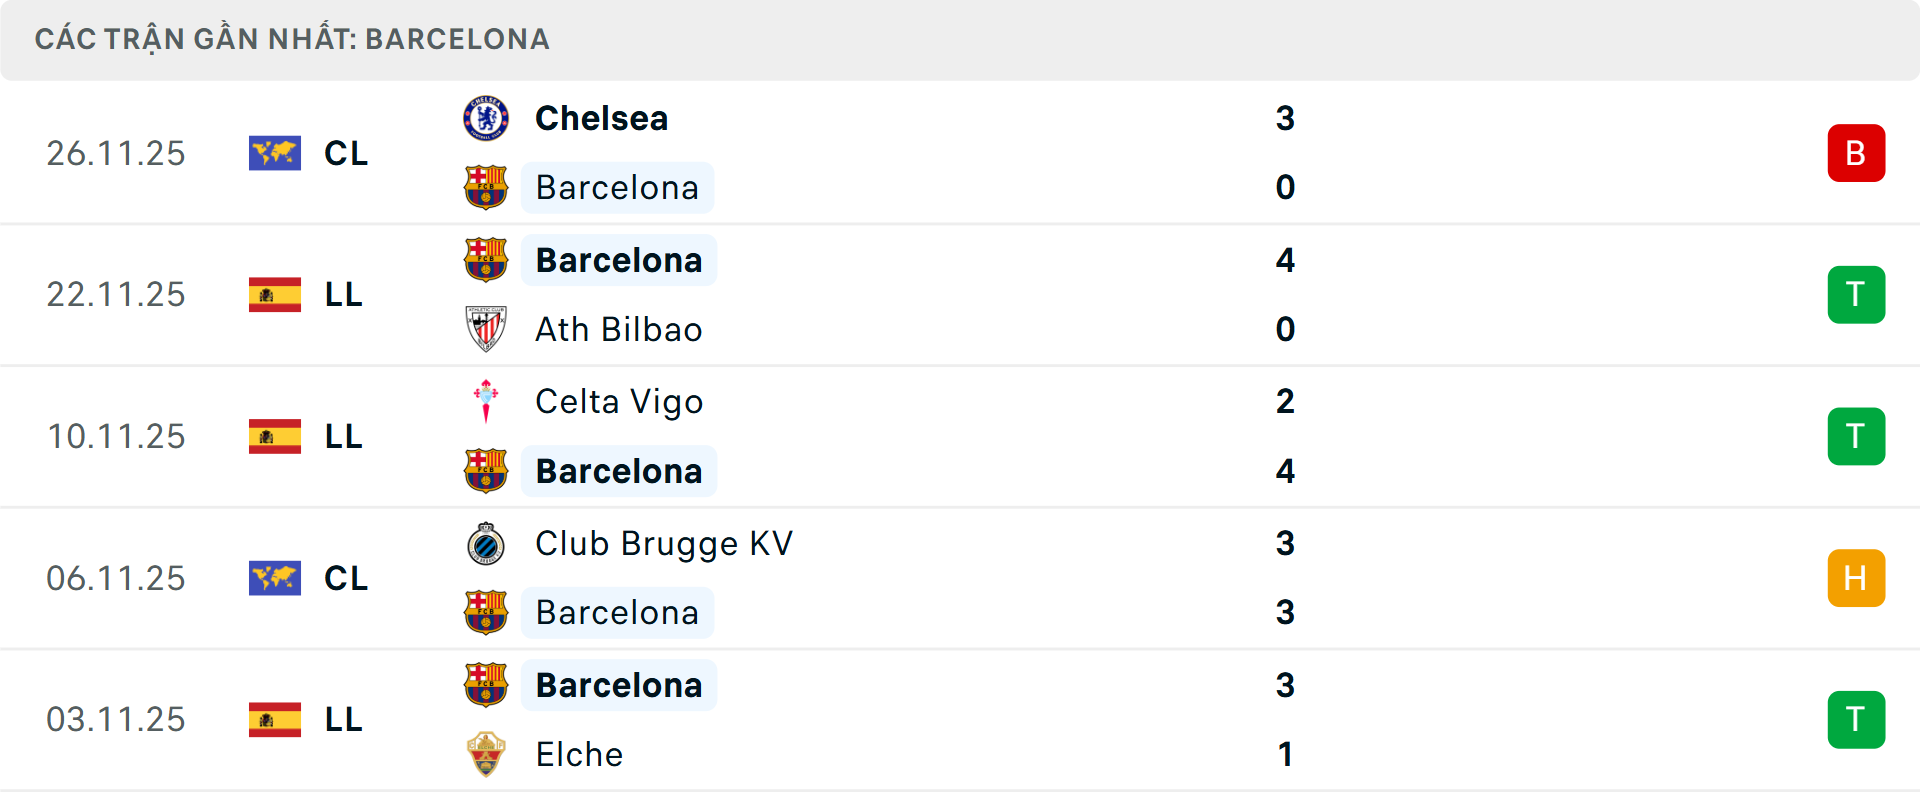Click the red B result badge
1920x792 pixels.
coord(1856,153)
